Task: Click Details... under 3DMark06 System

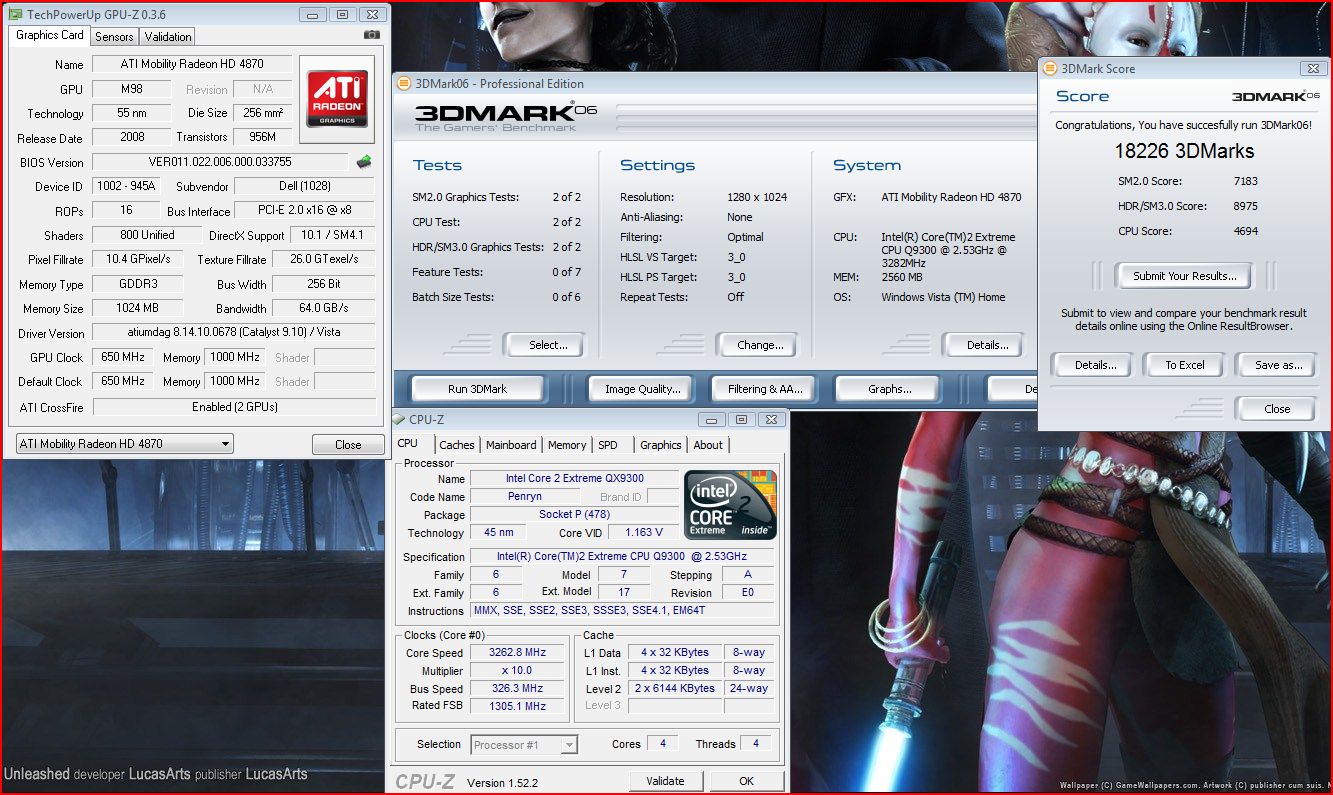Action: pyautogui.click(x=983, y=345)
